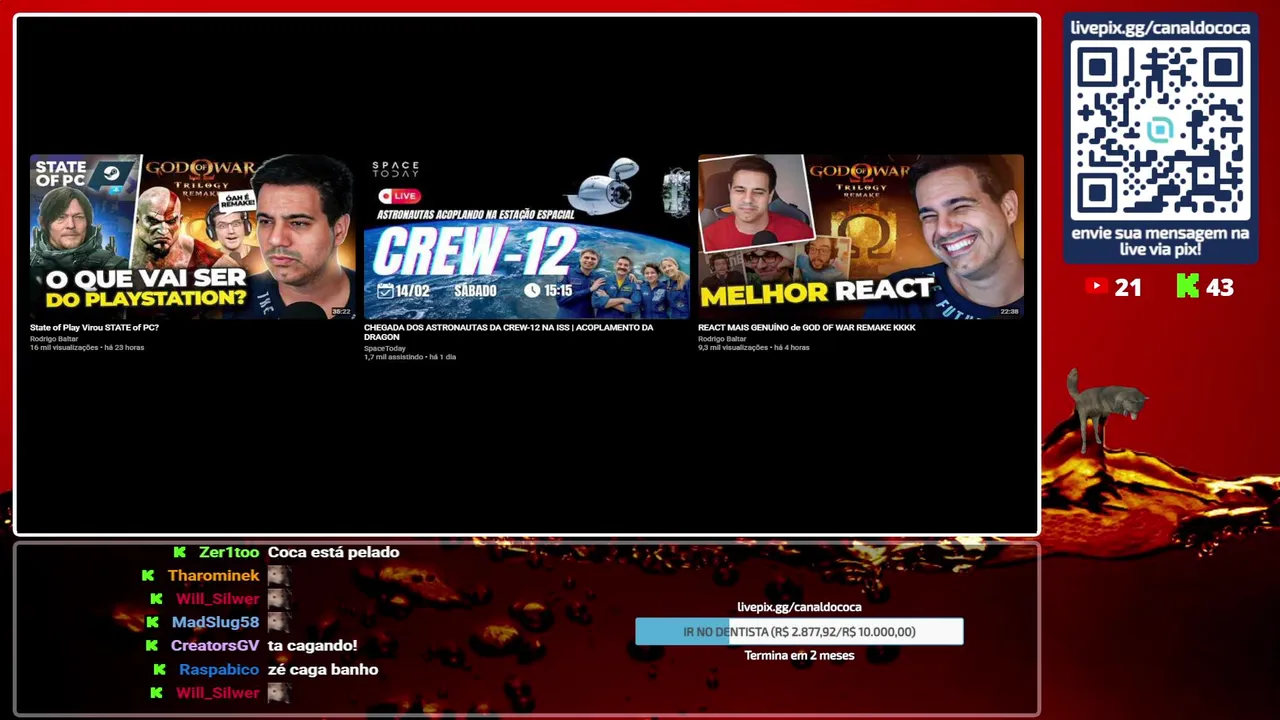This screenshot has height=720, width=1280.
Task: Click the livepix.gg/canaldococa text above QR code
Action: click(x=1160, y=28)
